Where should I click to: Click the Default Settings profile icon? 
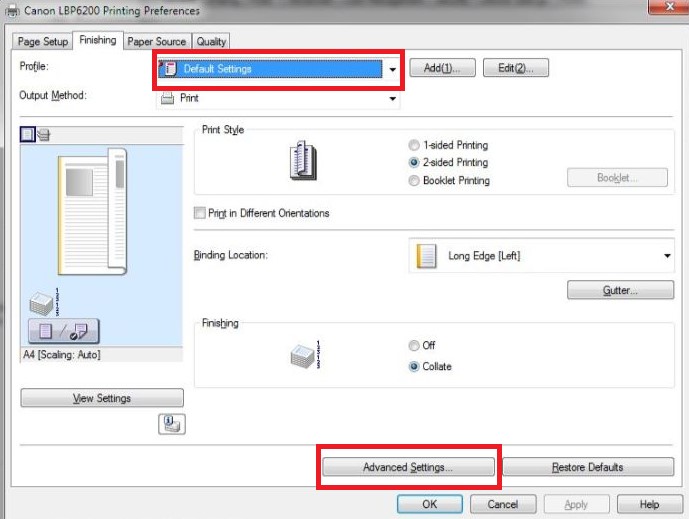[169, 69]
